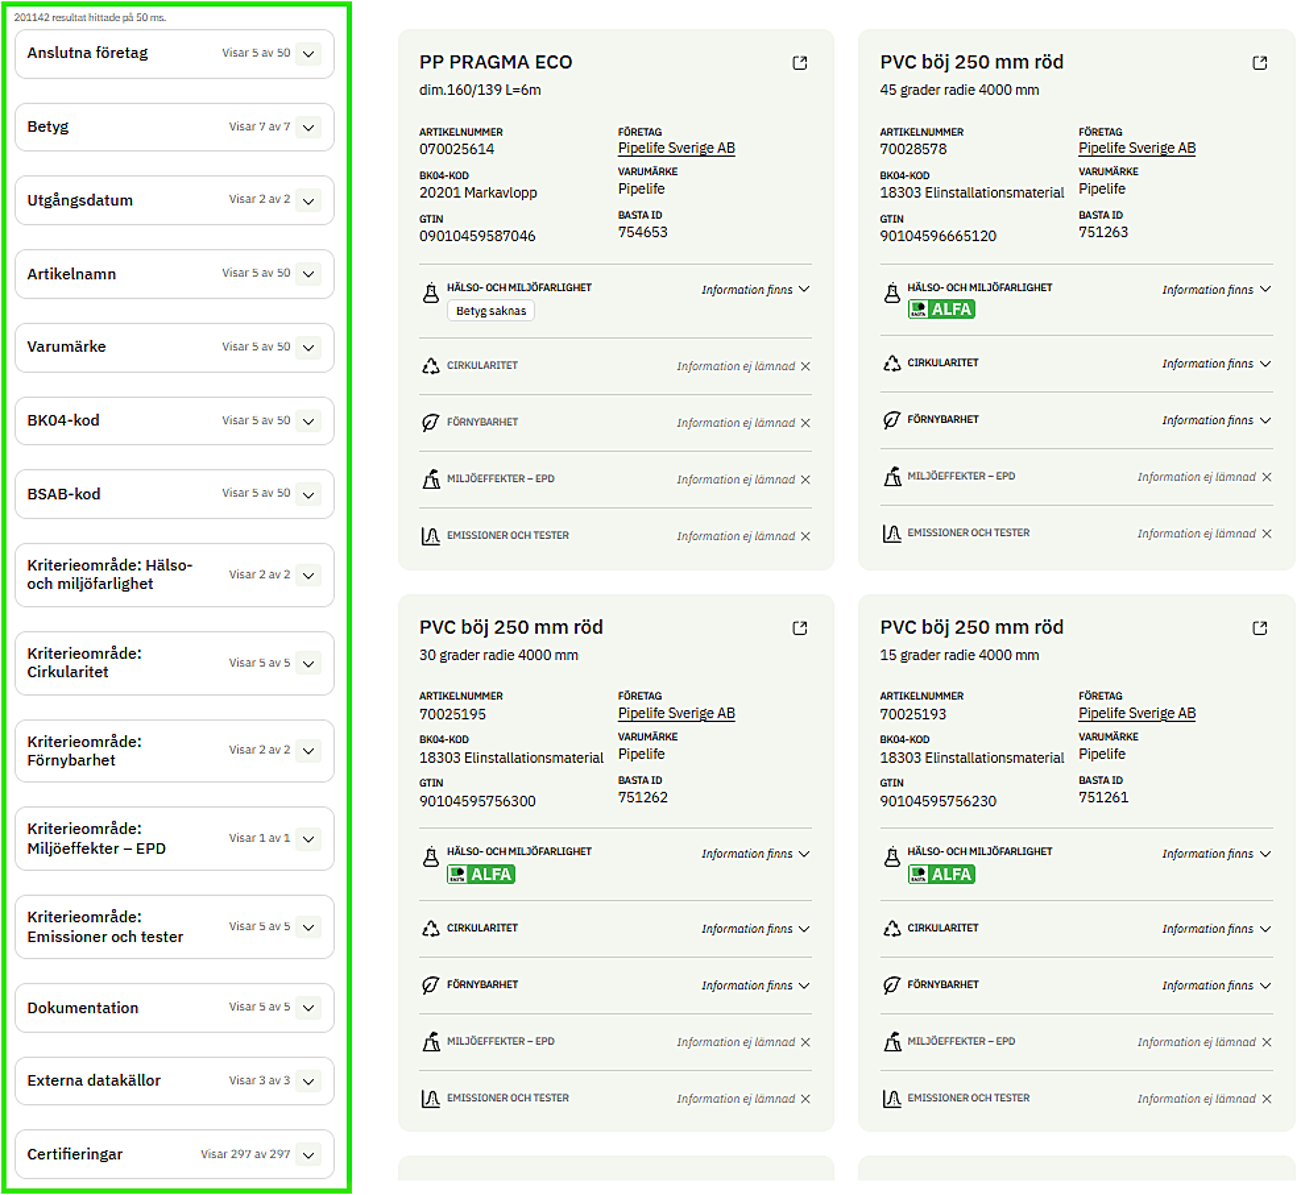Viewport: 1300px width, 1195px height.
Task: Click the cirkularitet recycling icon on 15 grader card
Action: tap(892, 929)
